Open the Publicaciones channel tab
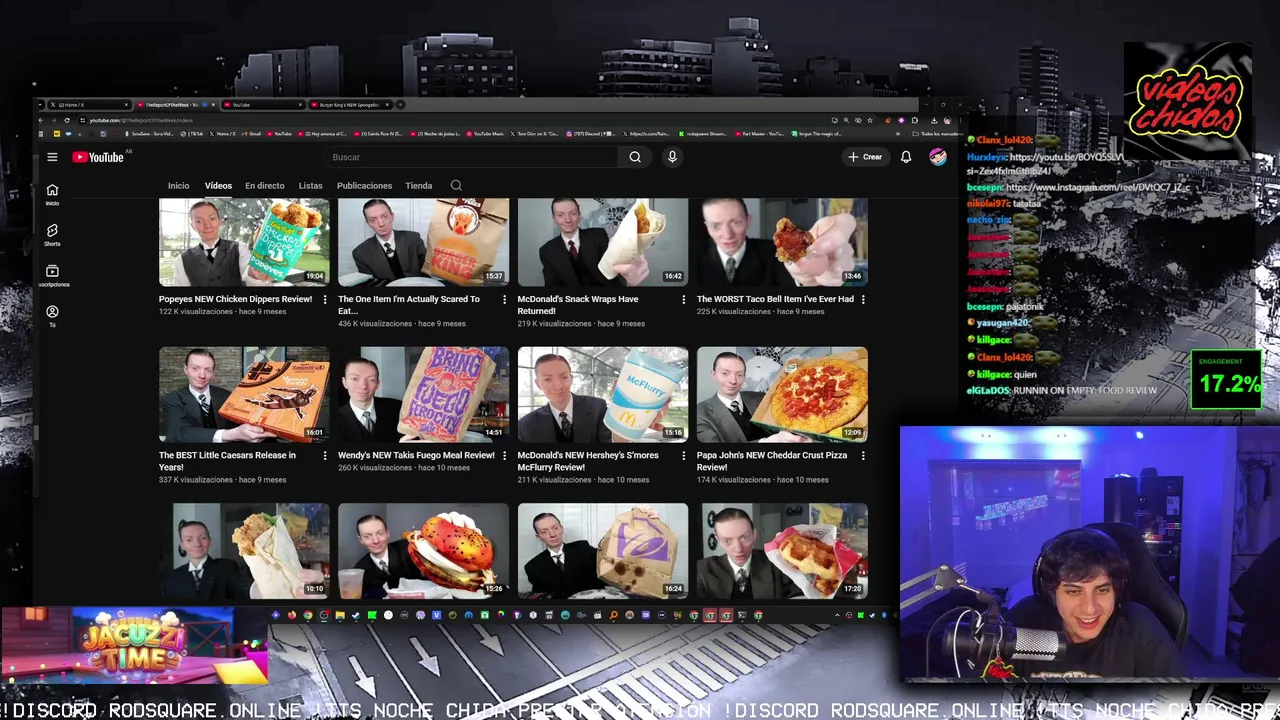The image size is (1280, 720). tap(364, 185)
